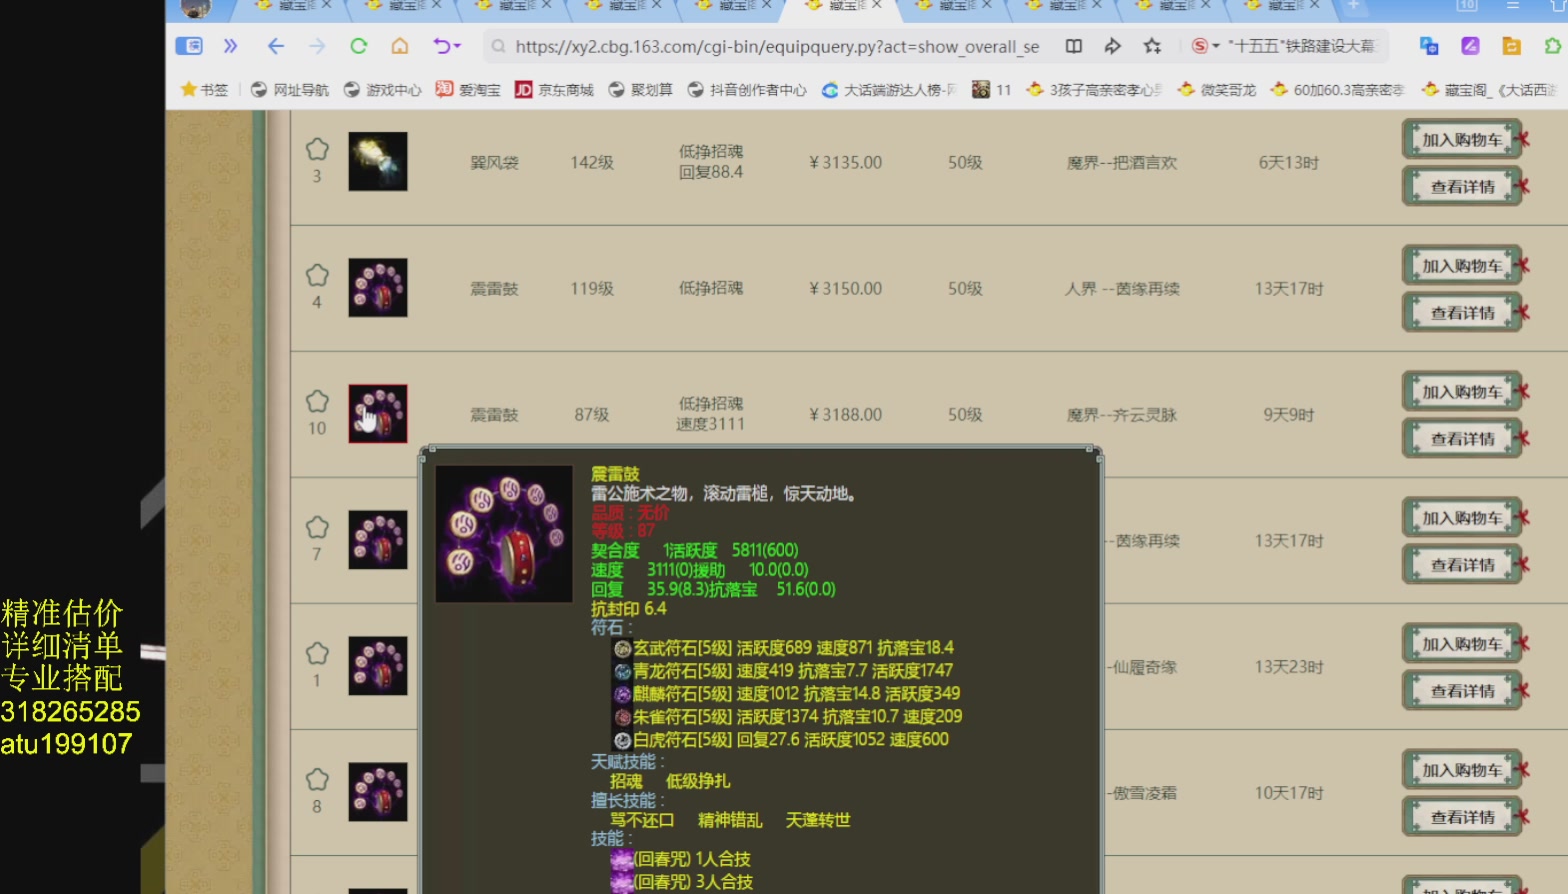Bookmark this page with address-bar star

1152,46
